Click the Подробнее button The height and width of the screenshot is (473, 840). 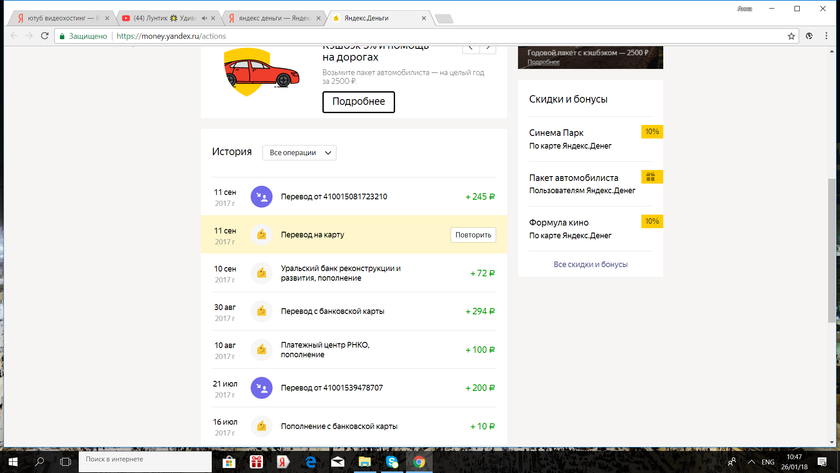click(358, 102)
